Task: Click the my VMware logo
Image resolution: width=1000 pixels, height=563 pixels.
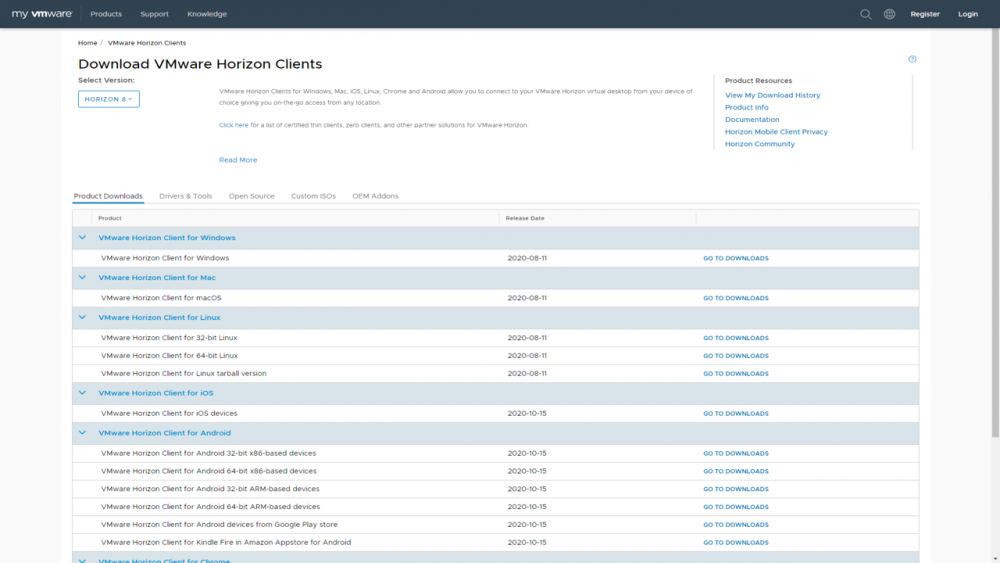Action: pyautogui.click(x=41, y=13)
